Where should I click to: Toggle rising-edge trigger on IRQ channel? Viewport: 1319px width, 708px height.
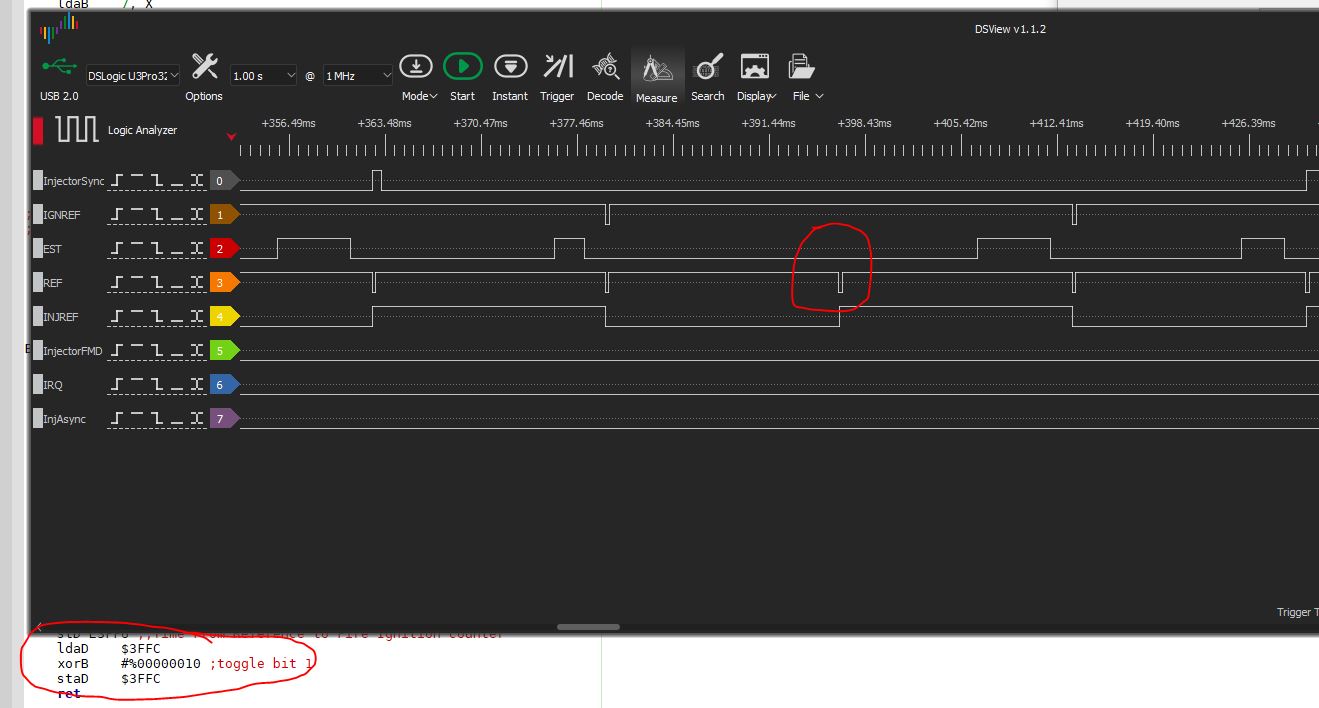[118, 385]
